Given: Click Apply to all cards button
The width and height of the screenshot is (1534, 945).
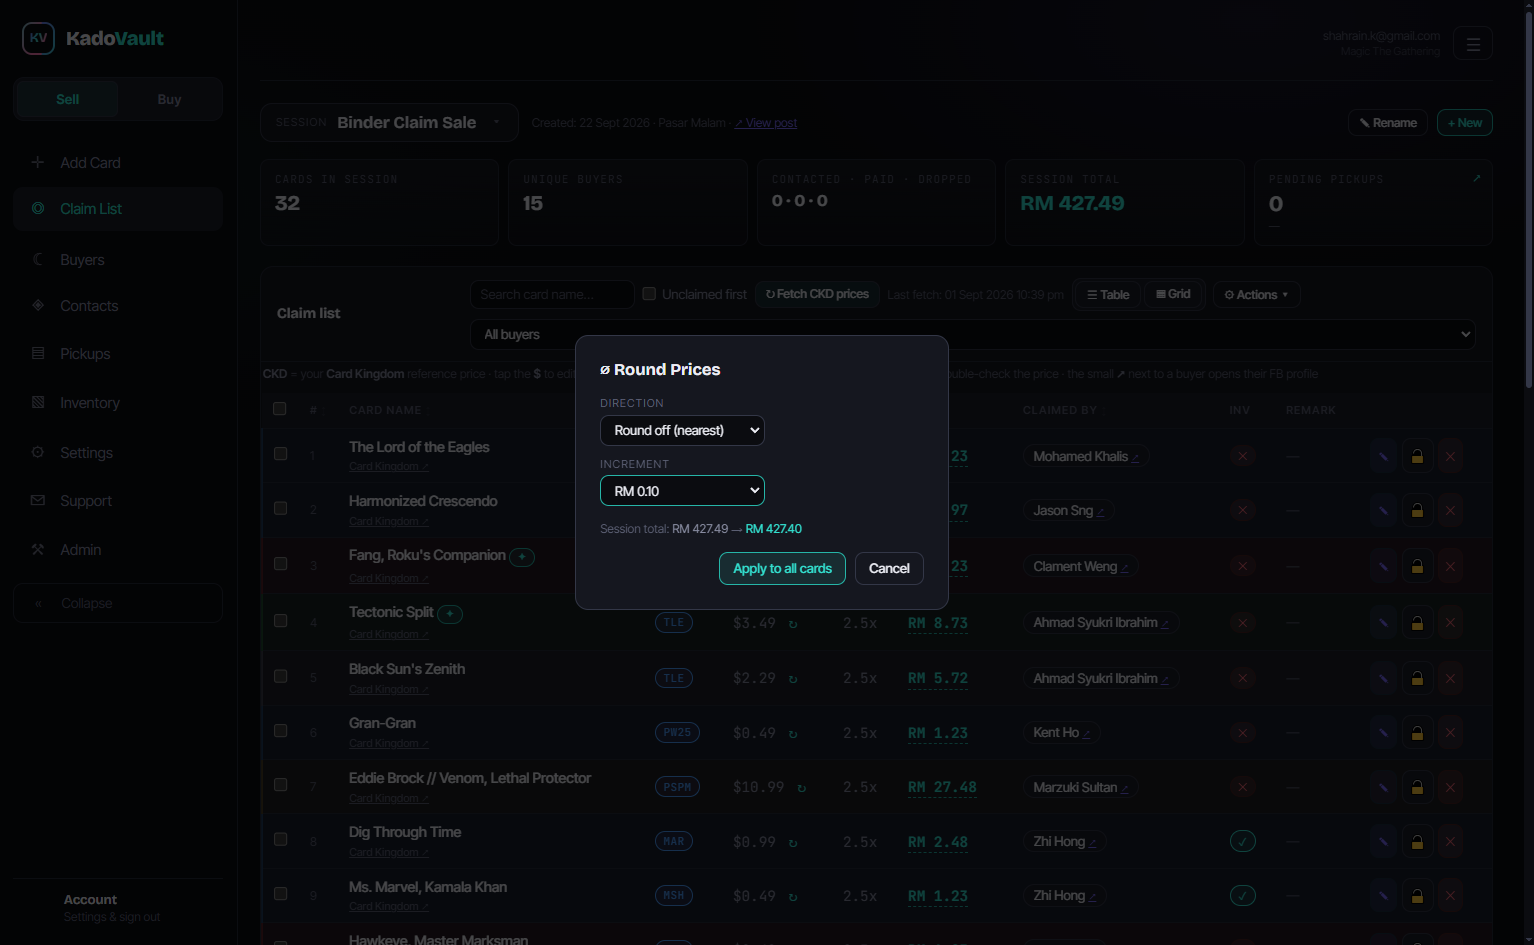Looking at the screenshot, I should pyautogui.click(x=782, y=568).
